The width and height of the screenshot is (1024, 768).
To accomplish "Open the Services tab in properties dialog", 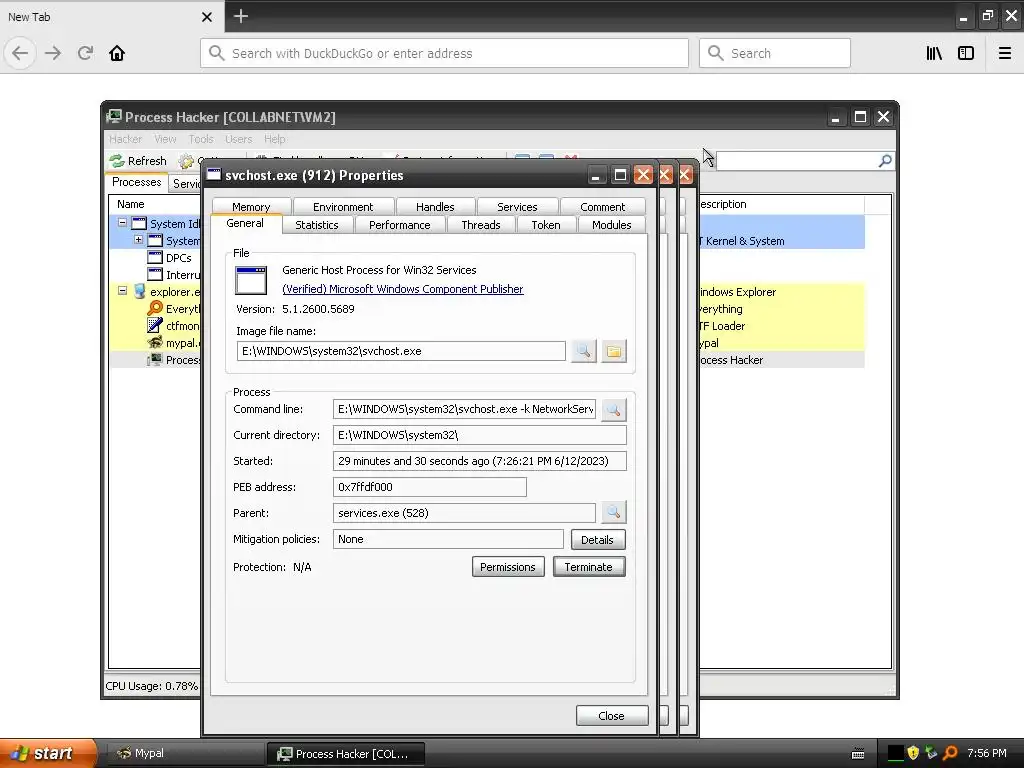I will 517,206.
